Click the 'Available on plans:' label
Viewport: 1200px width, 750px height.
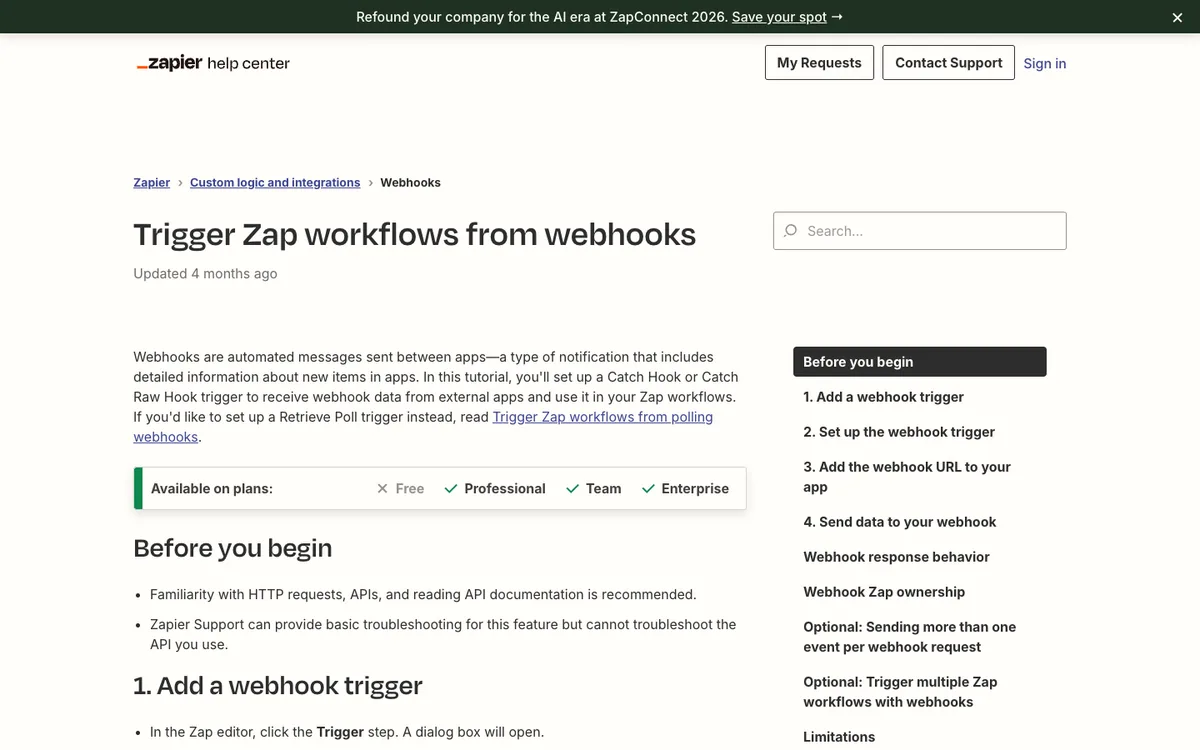click(212, 489)
